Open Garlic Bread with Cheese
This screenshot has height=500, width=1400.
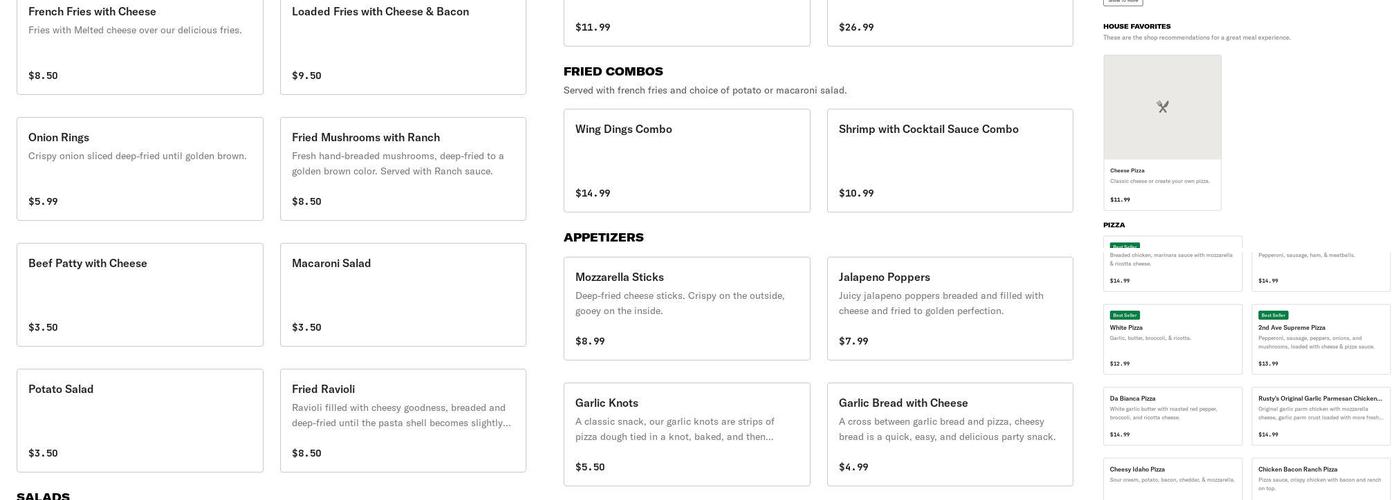[x=950, y=434]
